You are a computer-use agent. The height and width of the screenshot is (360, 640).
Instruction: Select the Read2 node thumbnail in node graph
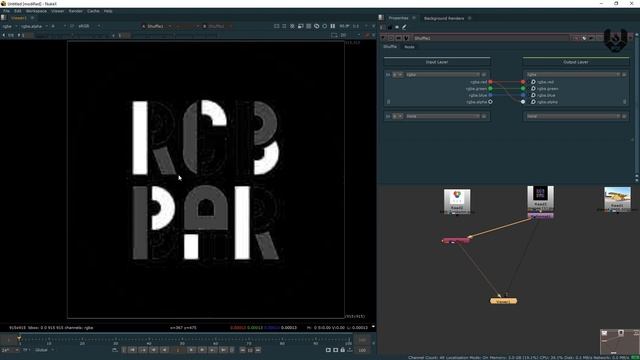457,200
